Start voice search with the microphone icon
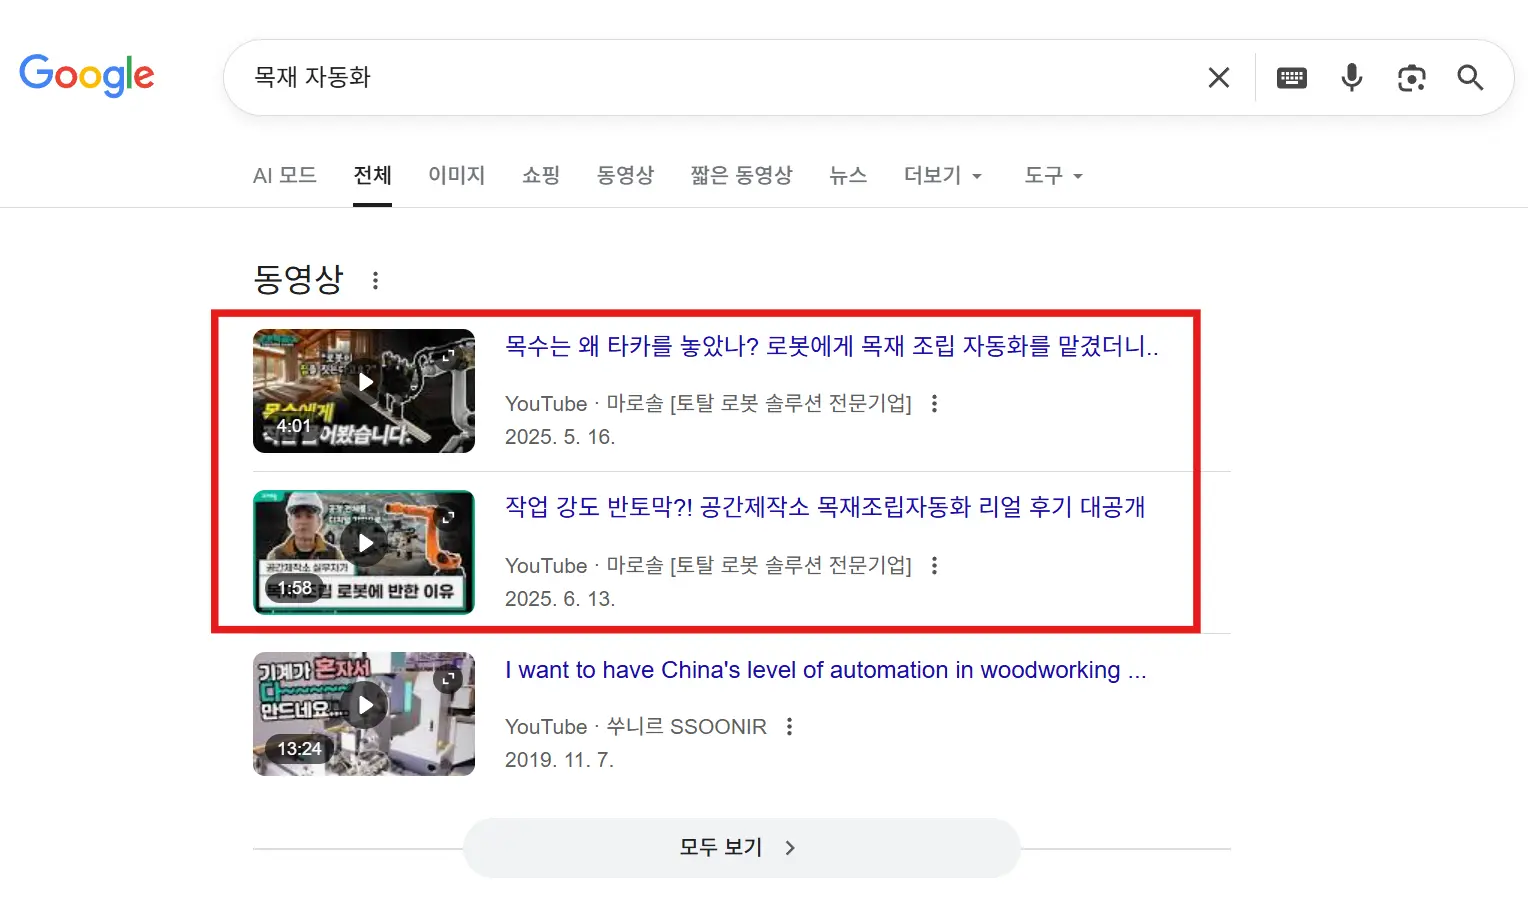This screenshot has width=1528, height=900. click(1352, 78)
